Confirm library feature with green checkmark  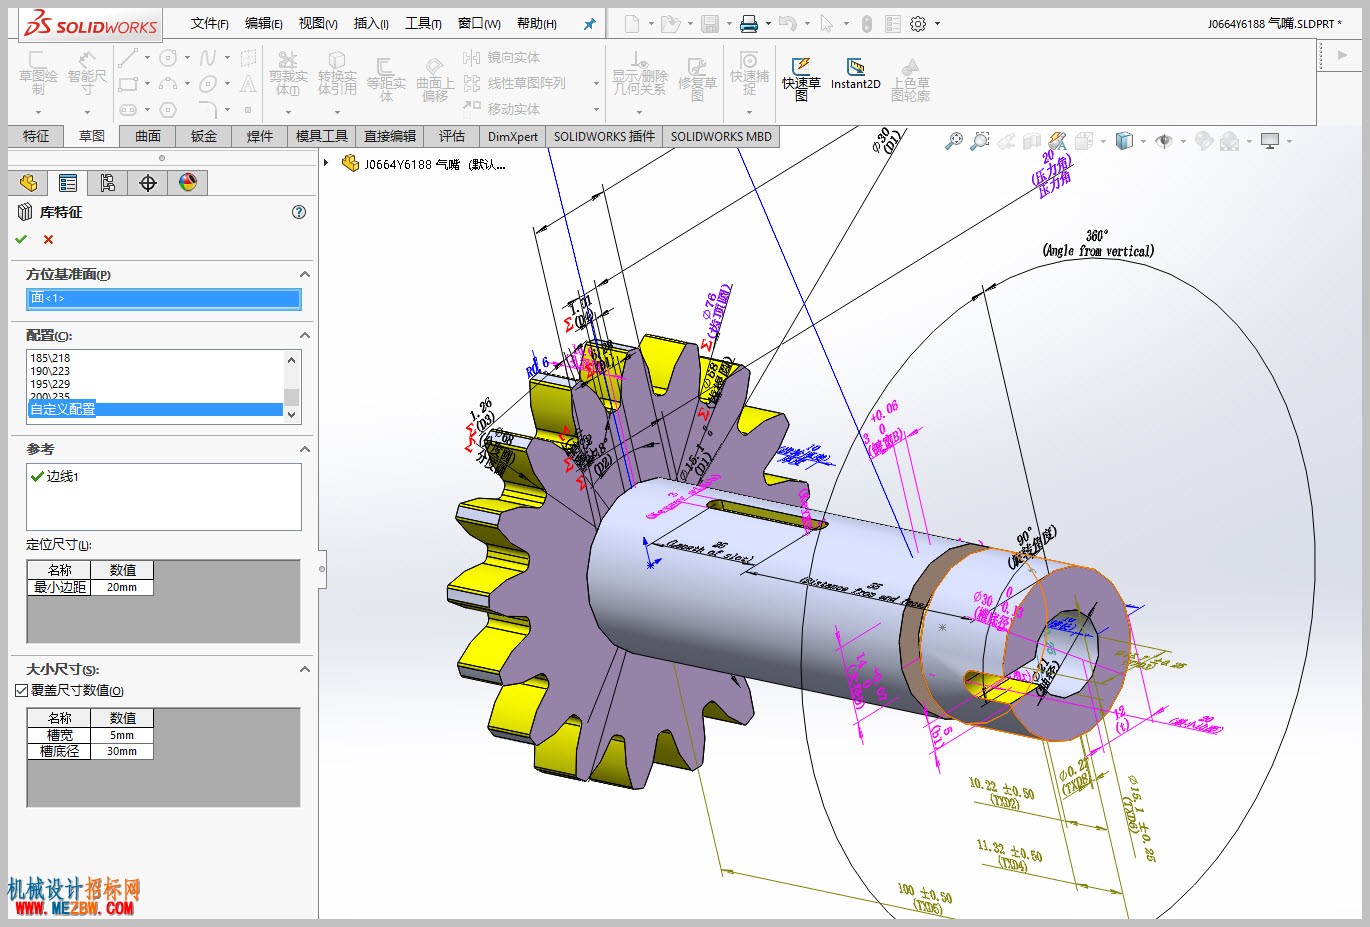21,239
